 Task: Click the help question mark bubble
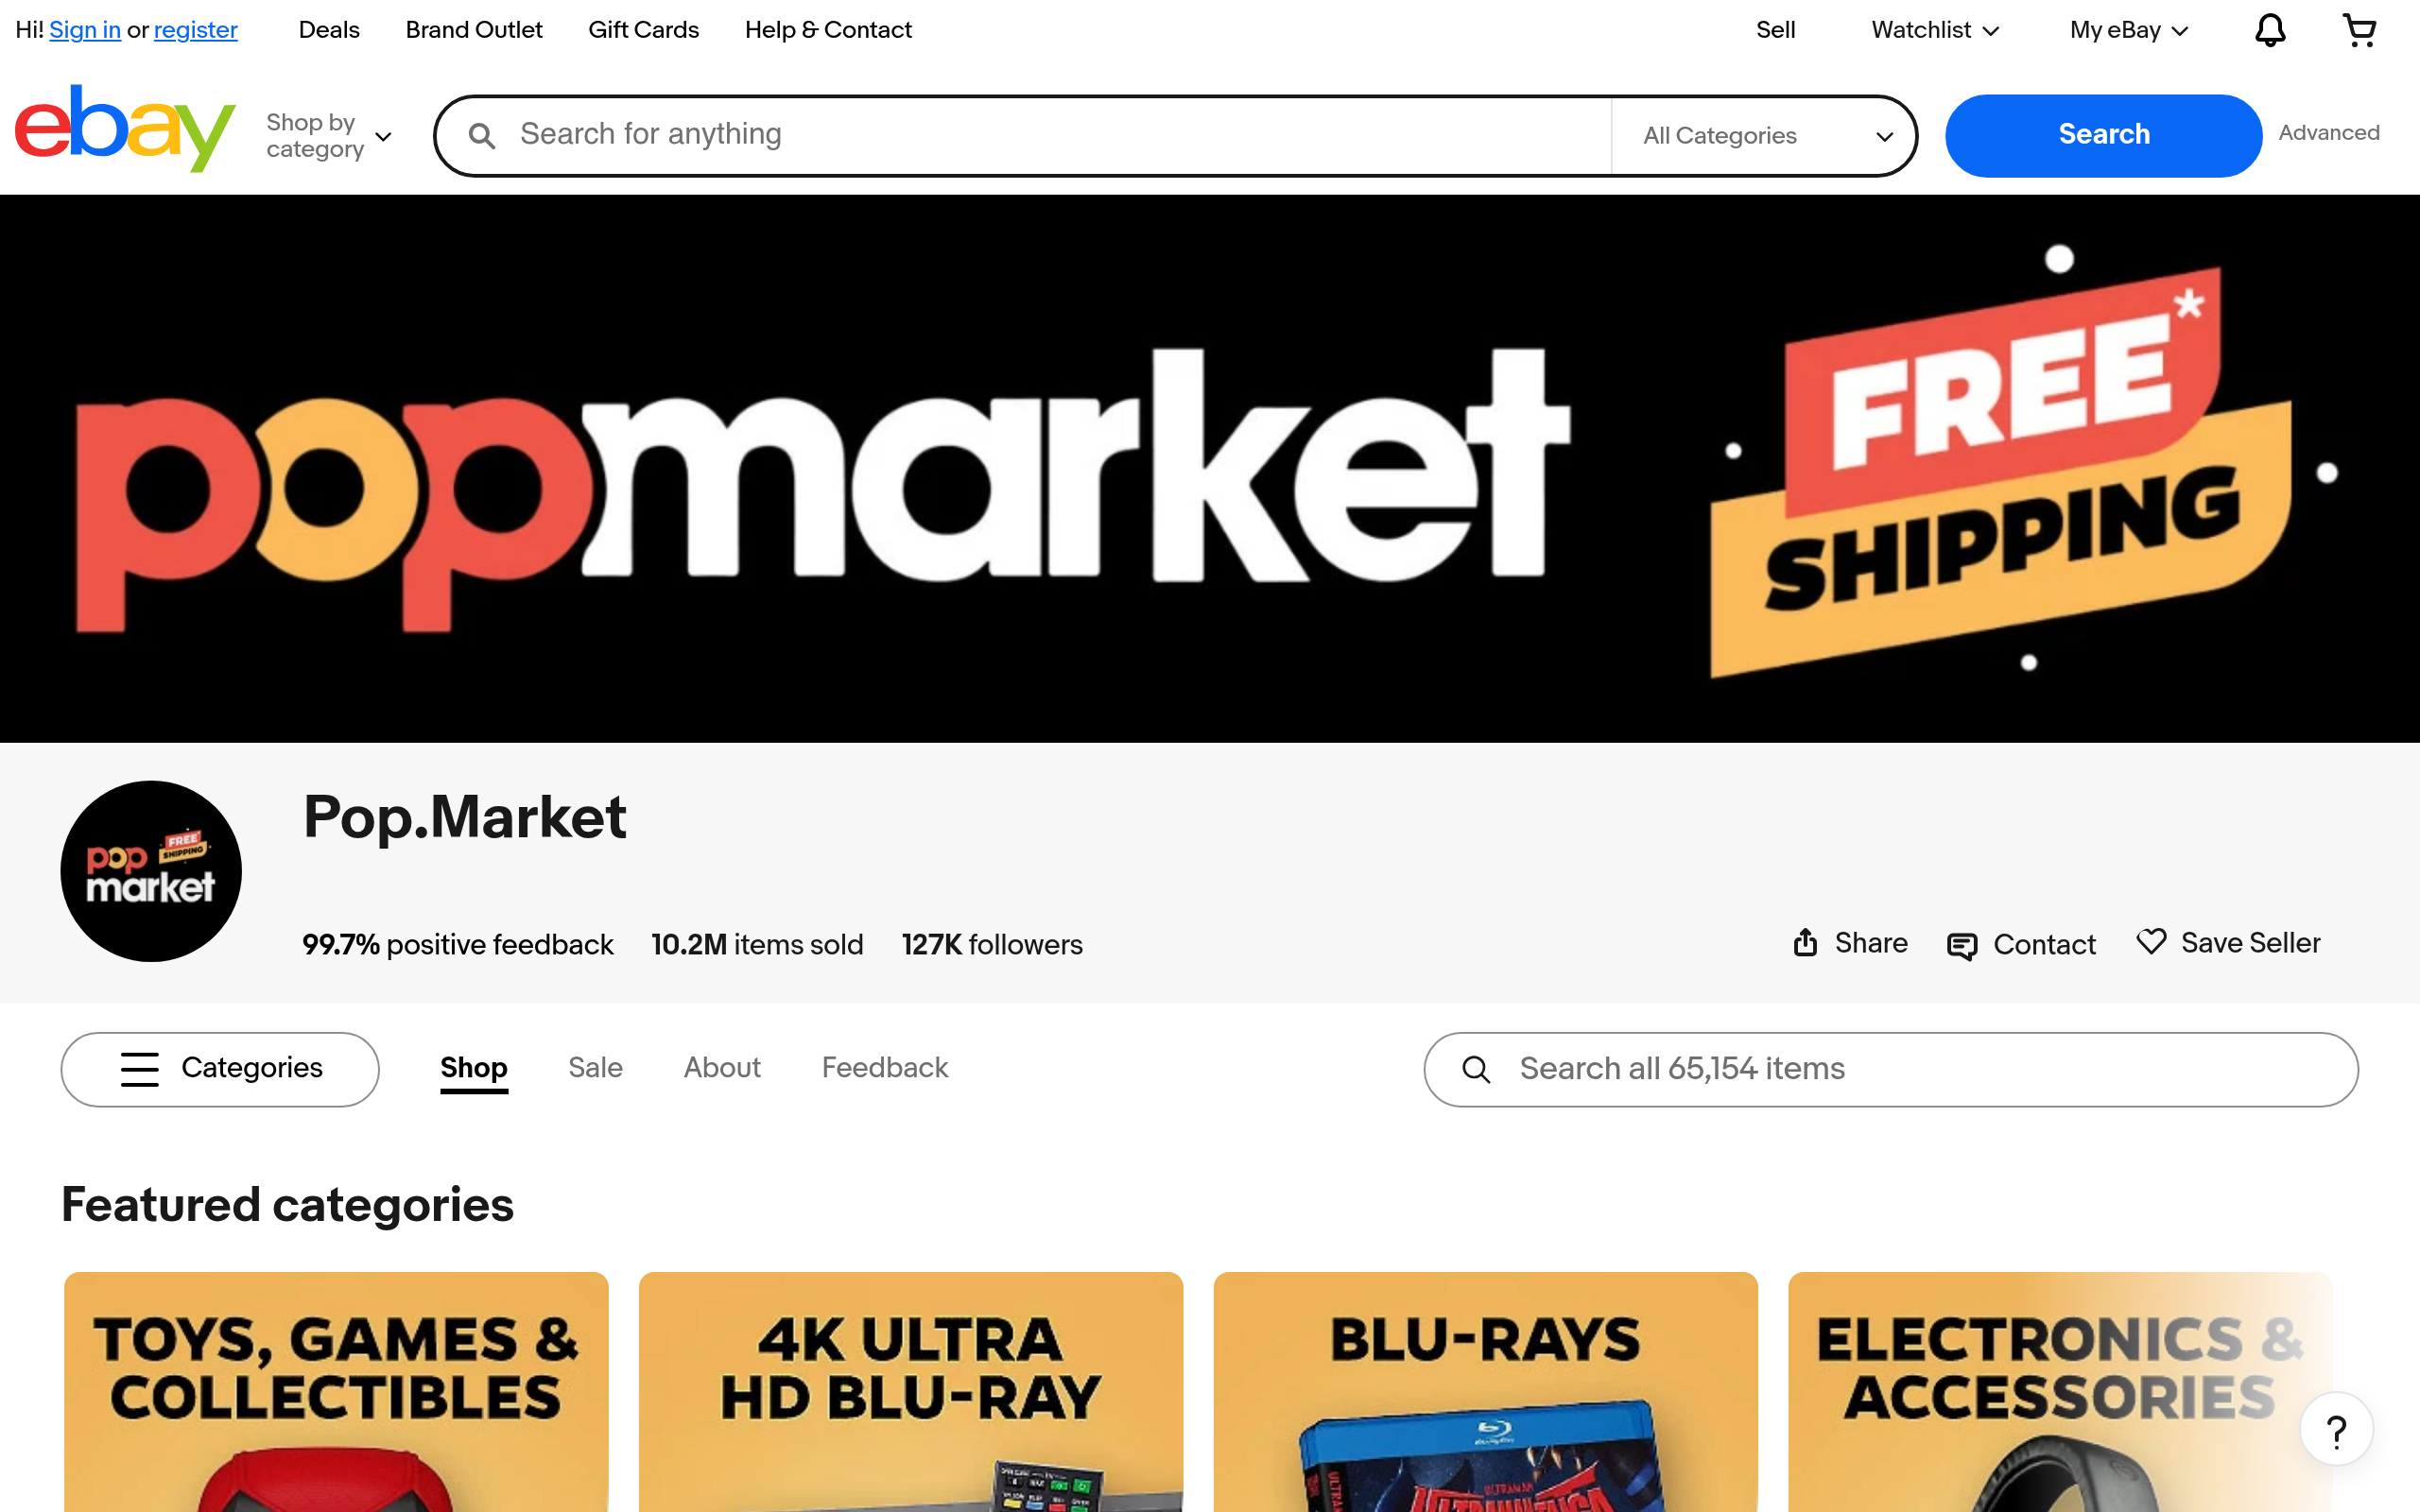[2336, 1431]
